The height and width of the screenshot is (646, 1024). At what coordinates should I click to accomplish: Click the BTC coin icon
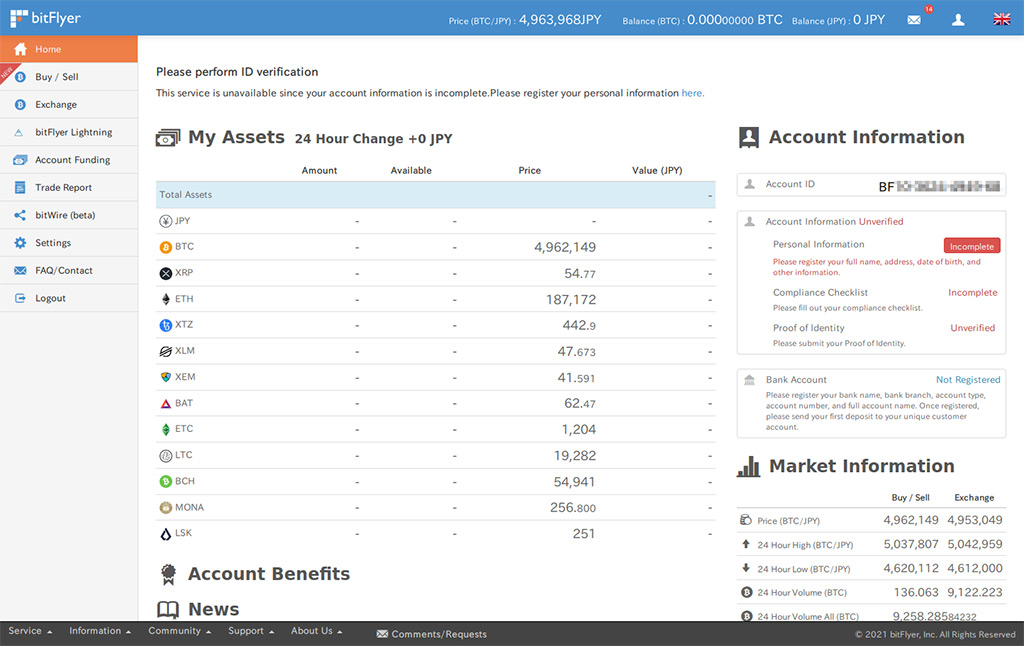tap(166, 248)
